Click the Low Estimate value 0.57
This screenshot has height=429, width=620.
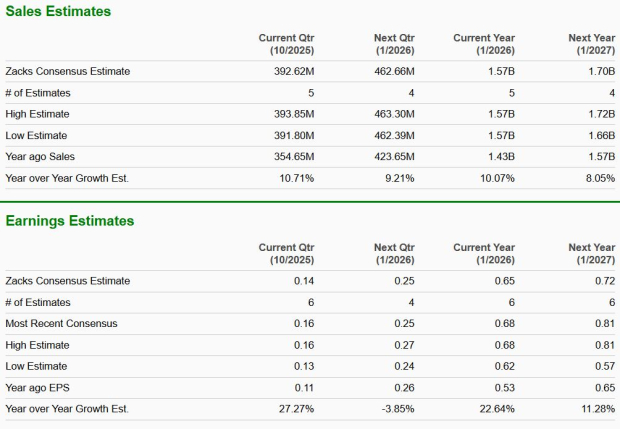click(x=604, y=366)
